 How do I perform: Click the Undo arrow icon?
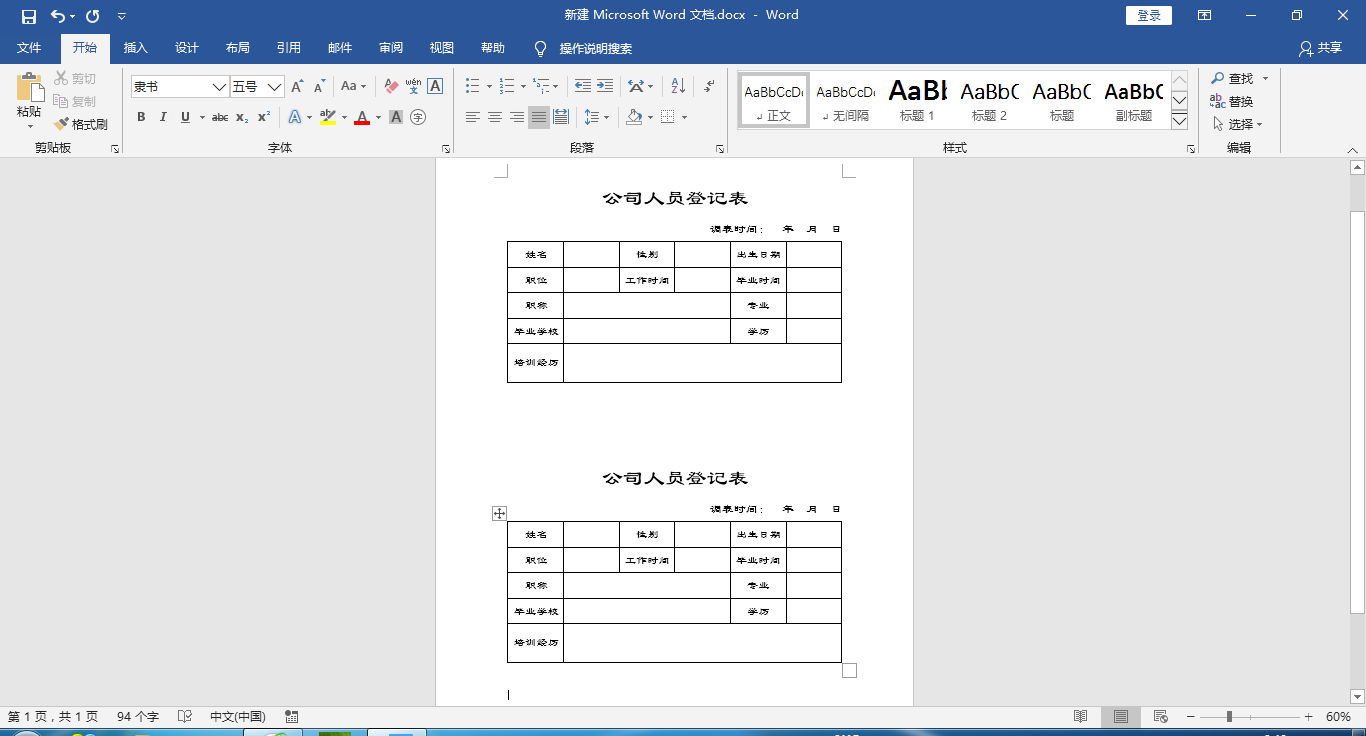58,16
